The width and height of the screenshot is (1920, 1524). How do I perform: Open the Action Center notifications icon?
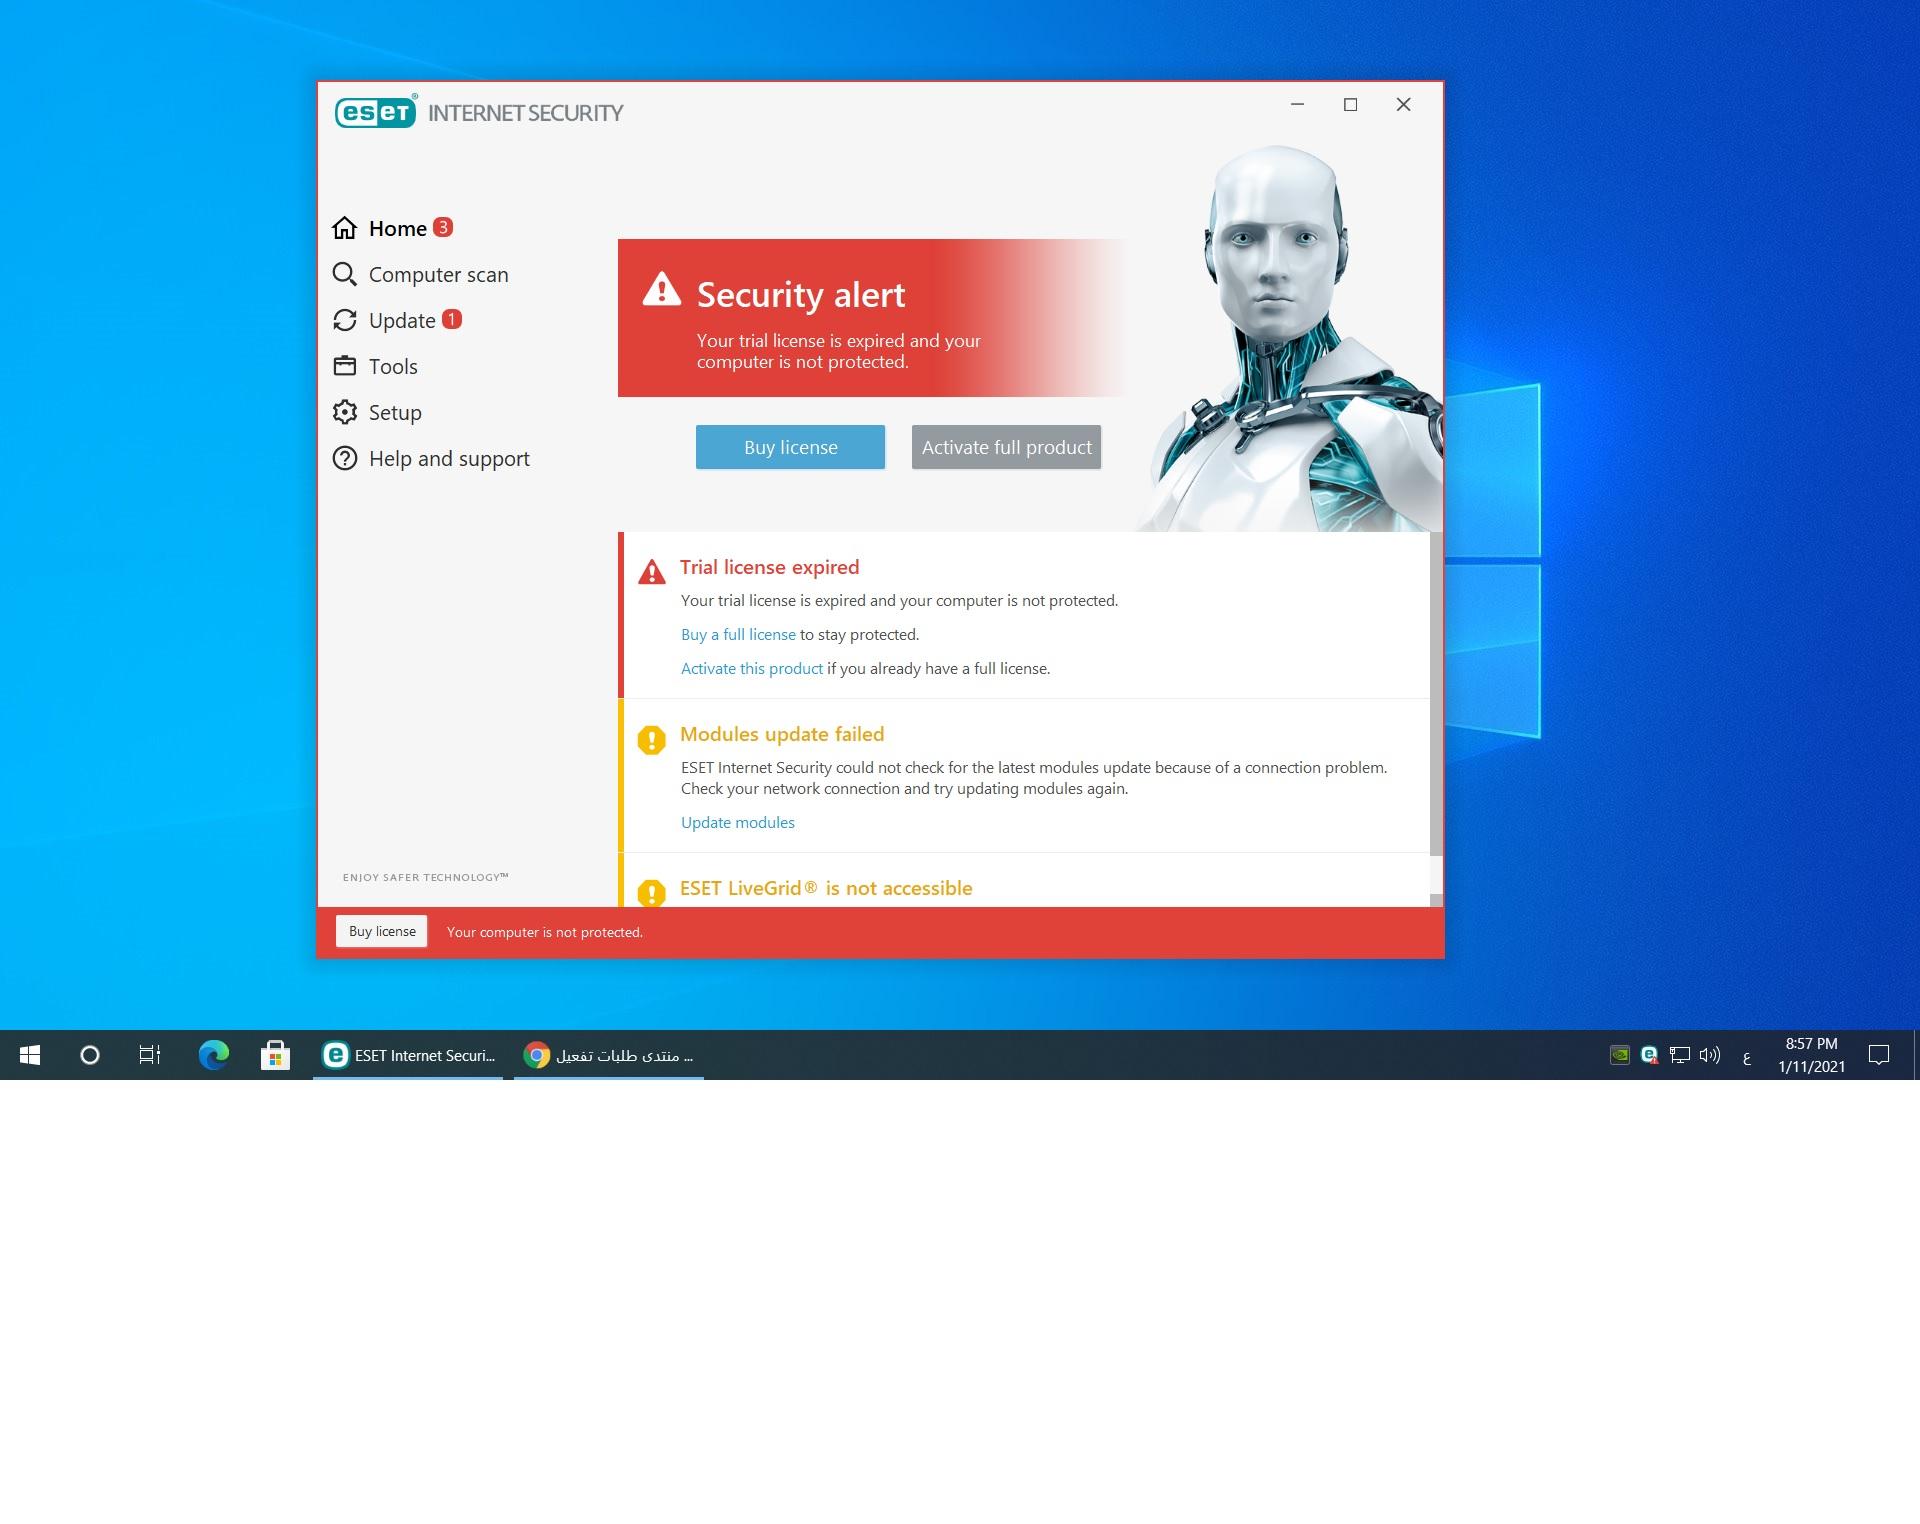[1879, 1055]
